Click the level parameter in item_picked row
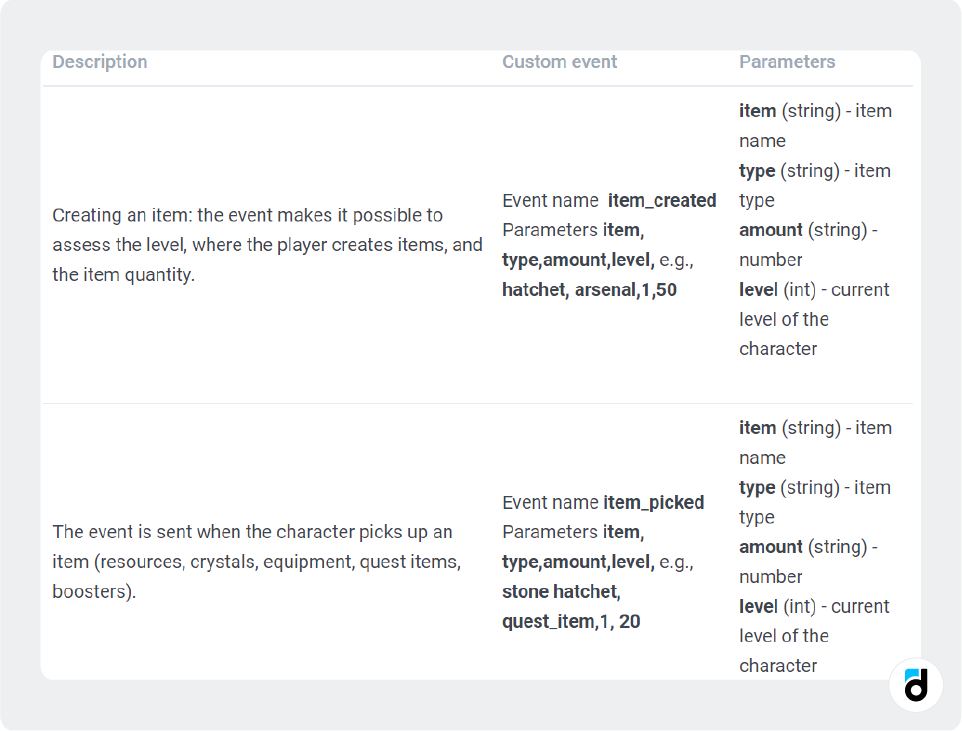Screen dimensions: 962x731 click(758, 607)
